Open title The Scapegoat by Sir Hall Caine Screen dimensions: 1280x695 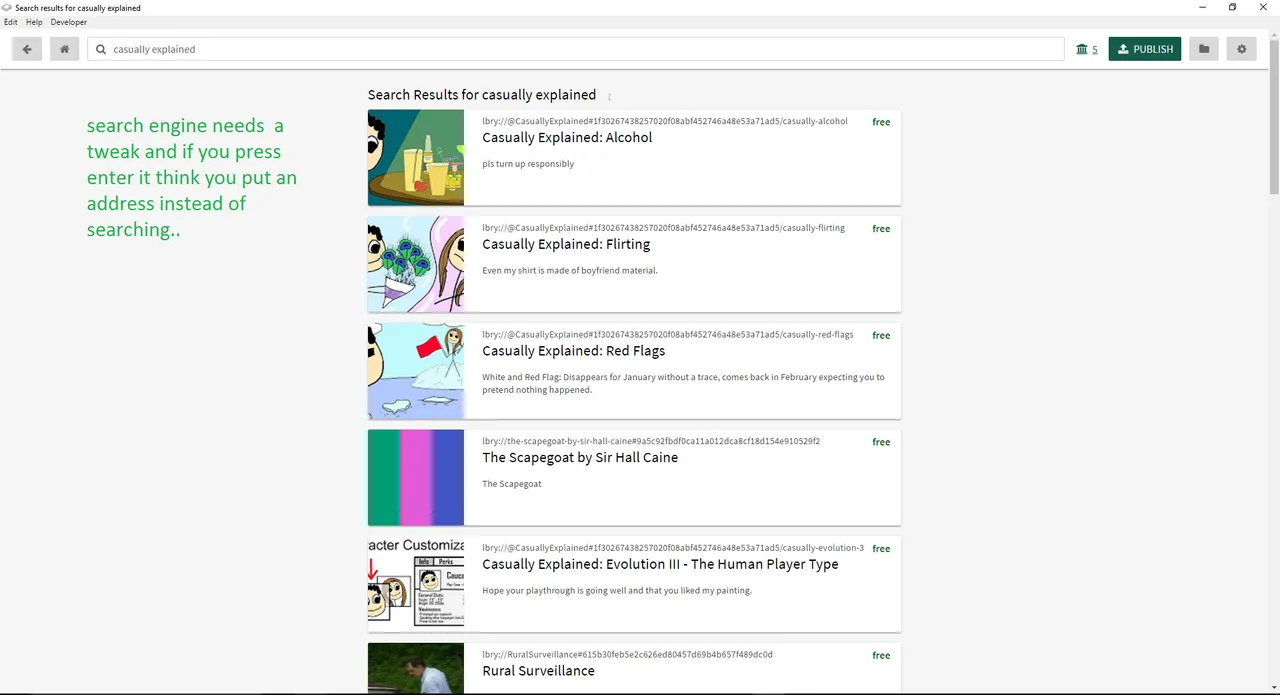point(580,457)
